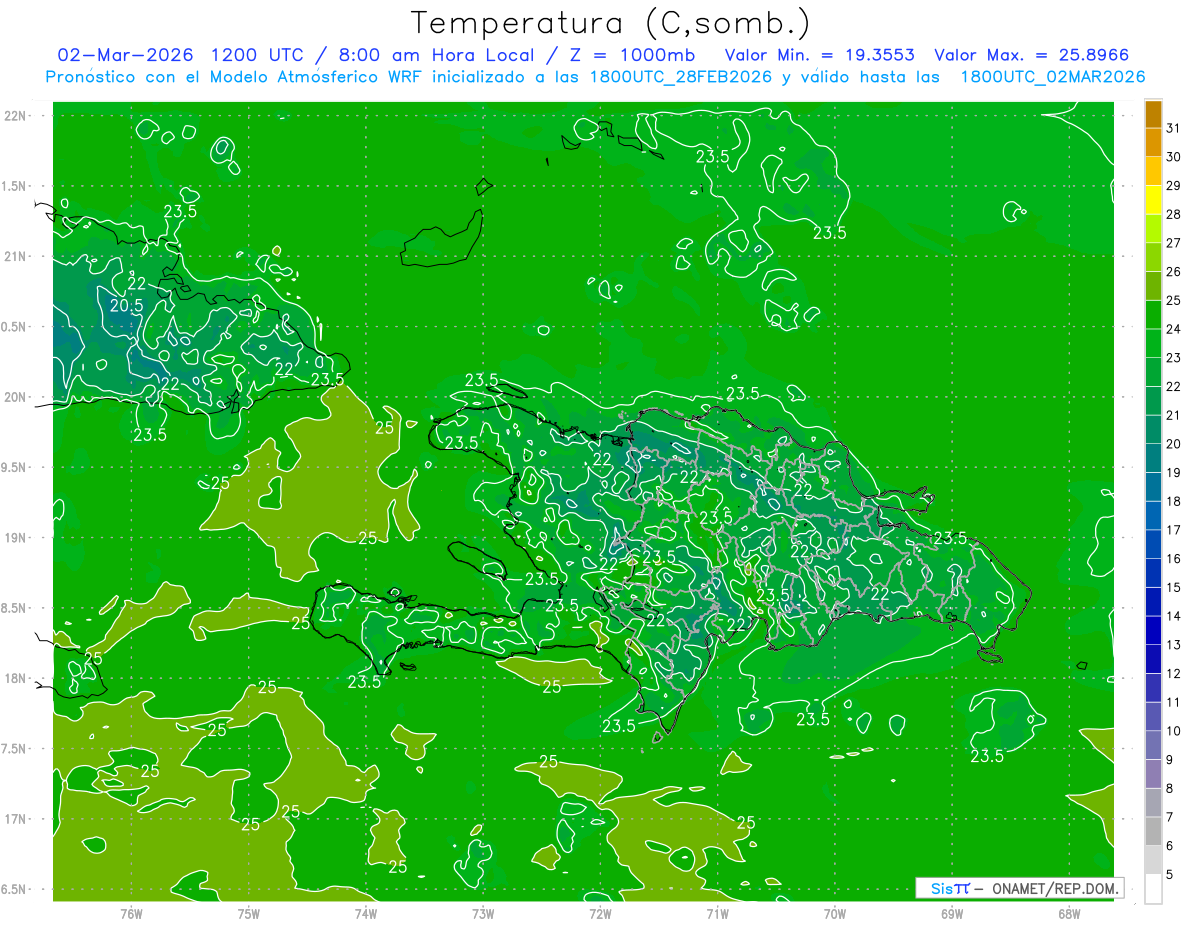This screenshot has width=1200, height=927.
Task: Click the legend scale value 5
Action: [1170, 874]
